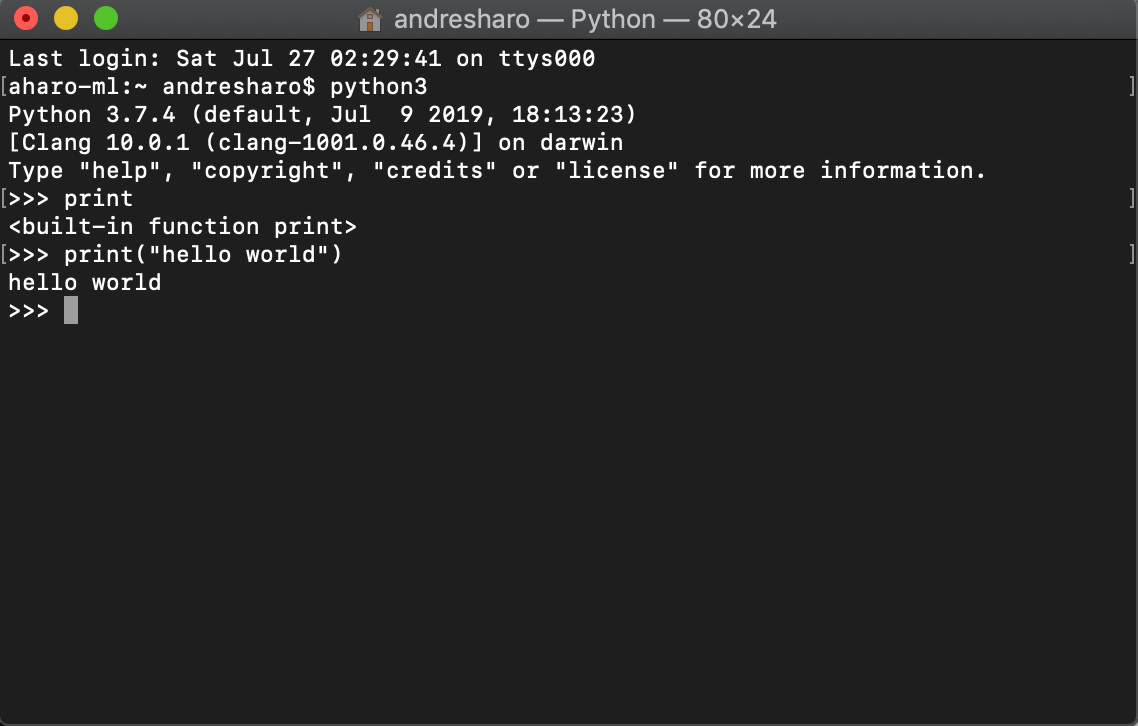Click the >>> prompt before print("hello world")

tap(28, 254)
